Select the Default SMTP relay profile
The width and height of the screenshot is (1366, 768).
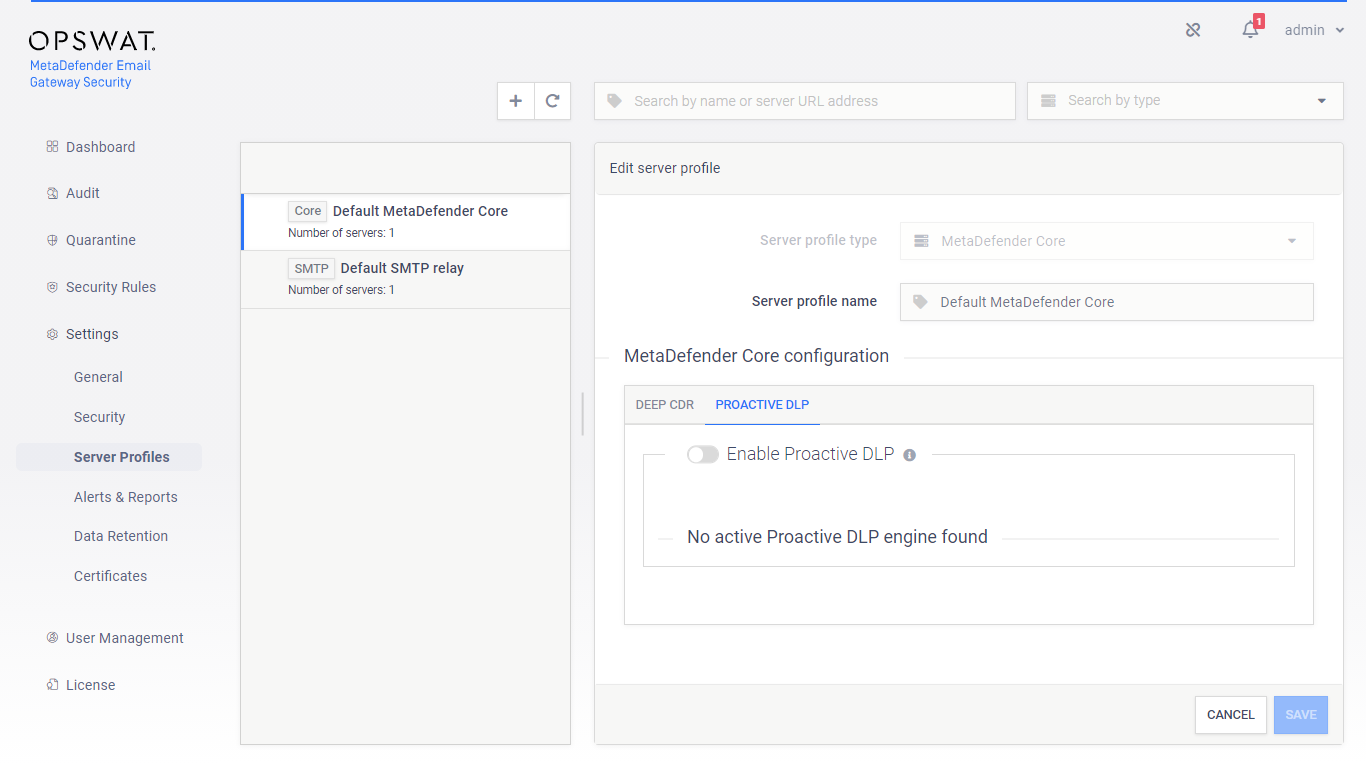tap(406, 280)
